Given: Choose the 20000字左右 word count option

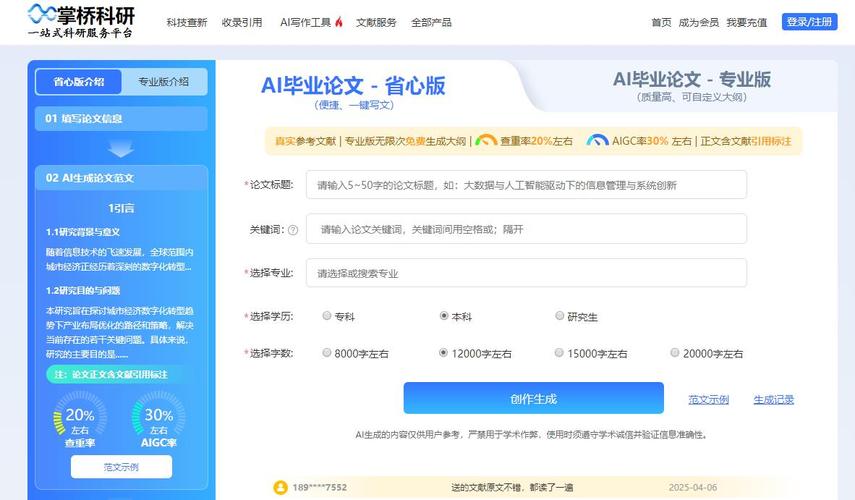Looking at the screenshot, I should pyautogui.click(x=675, y=353).
